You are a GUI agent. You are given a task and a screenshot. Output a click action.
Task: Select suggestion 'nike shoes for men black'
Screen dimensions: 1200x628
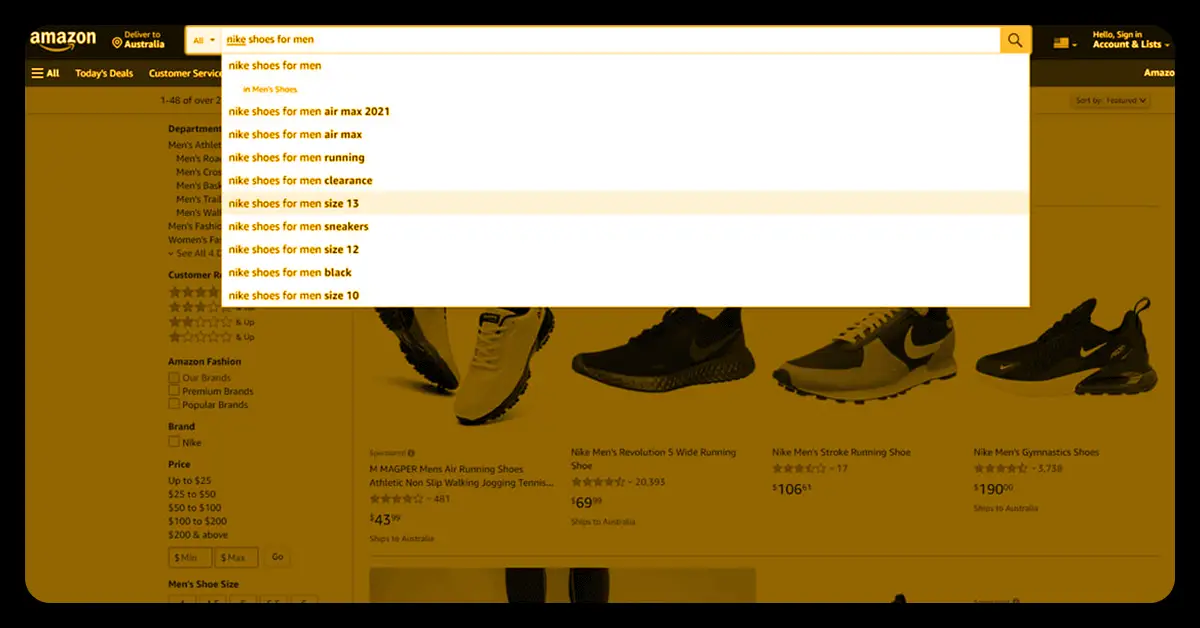click(626, 272)
